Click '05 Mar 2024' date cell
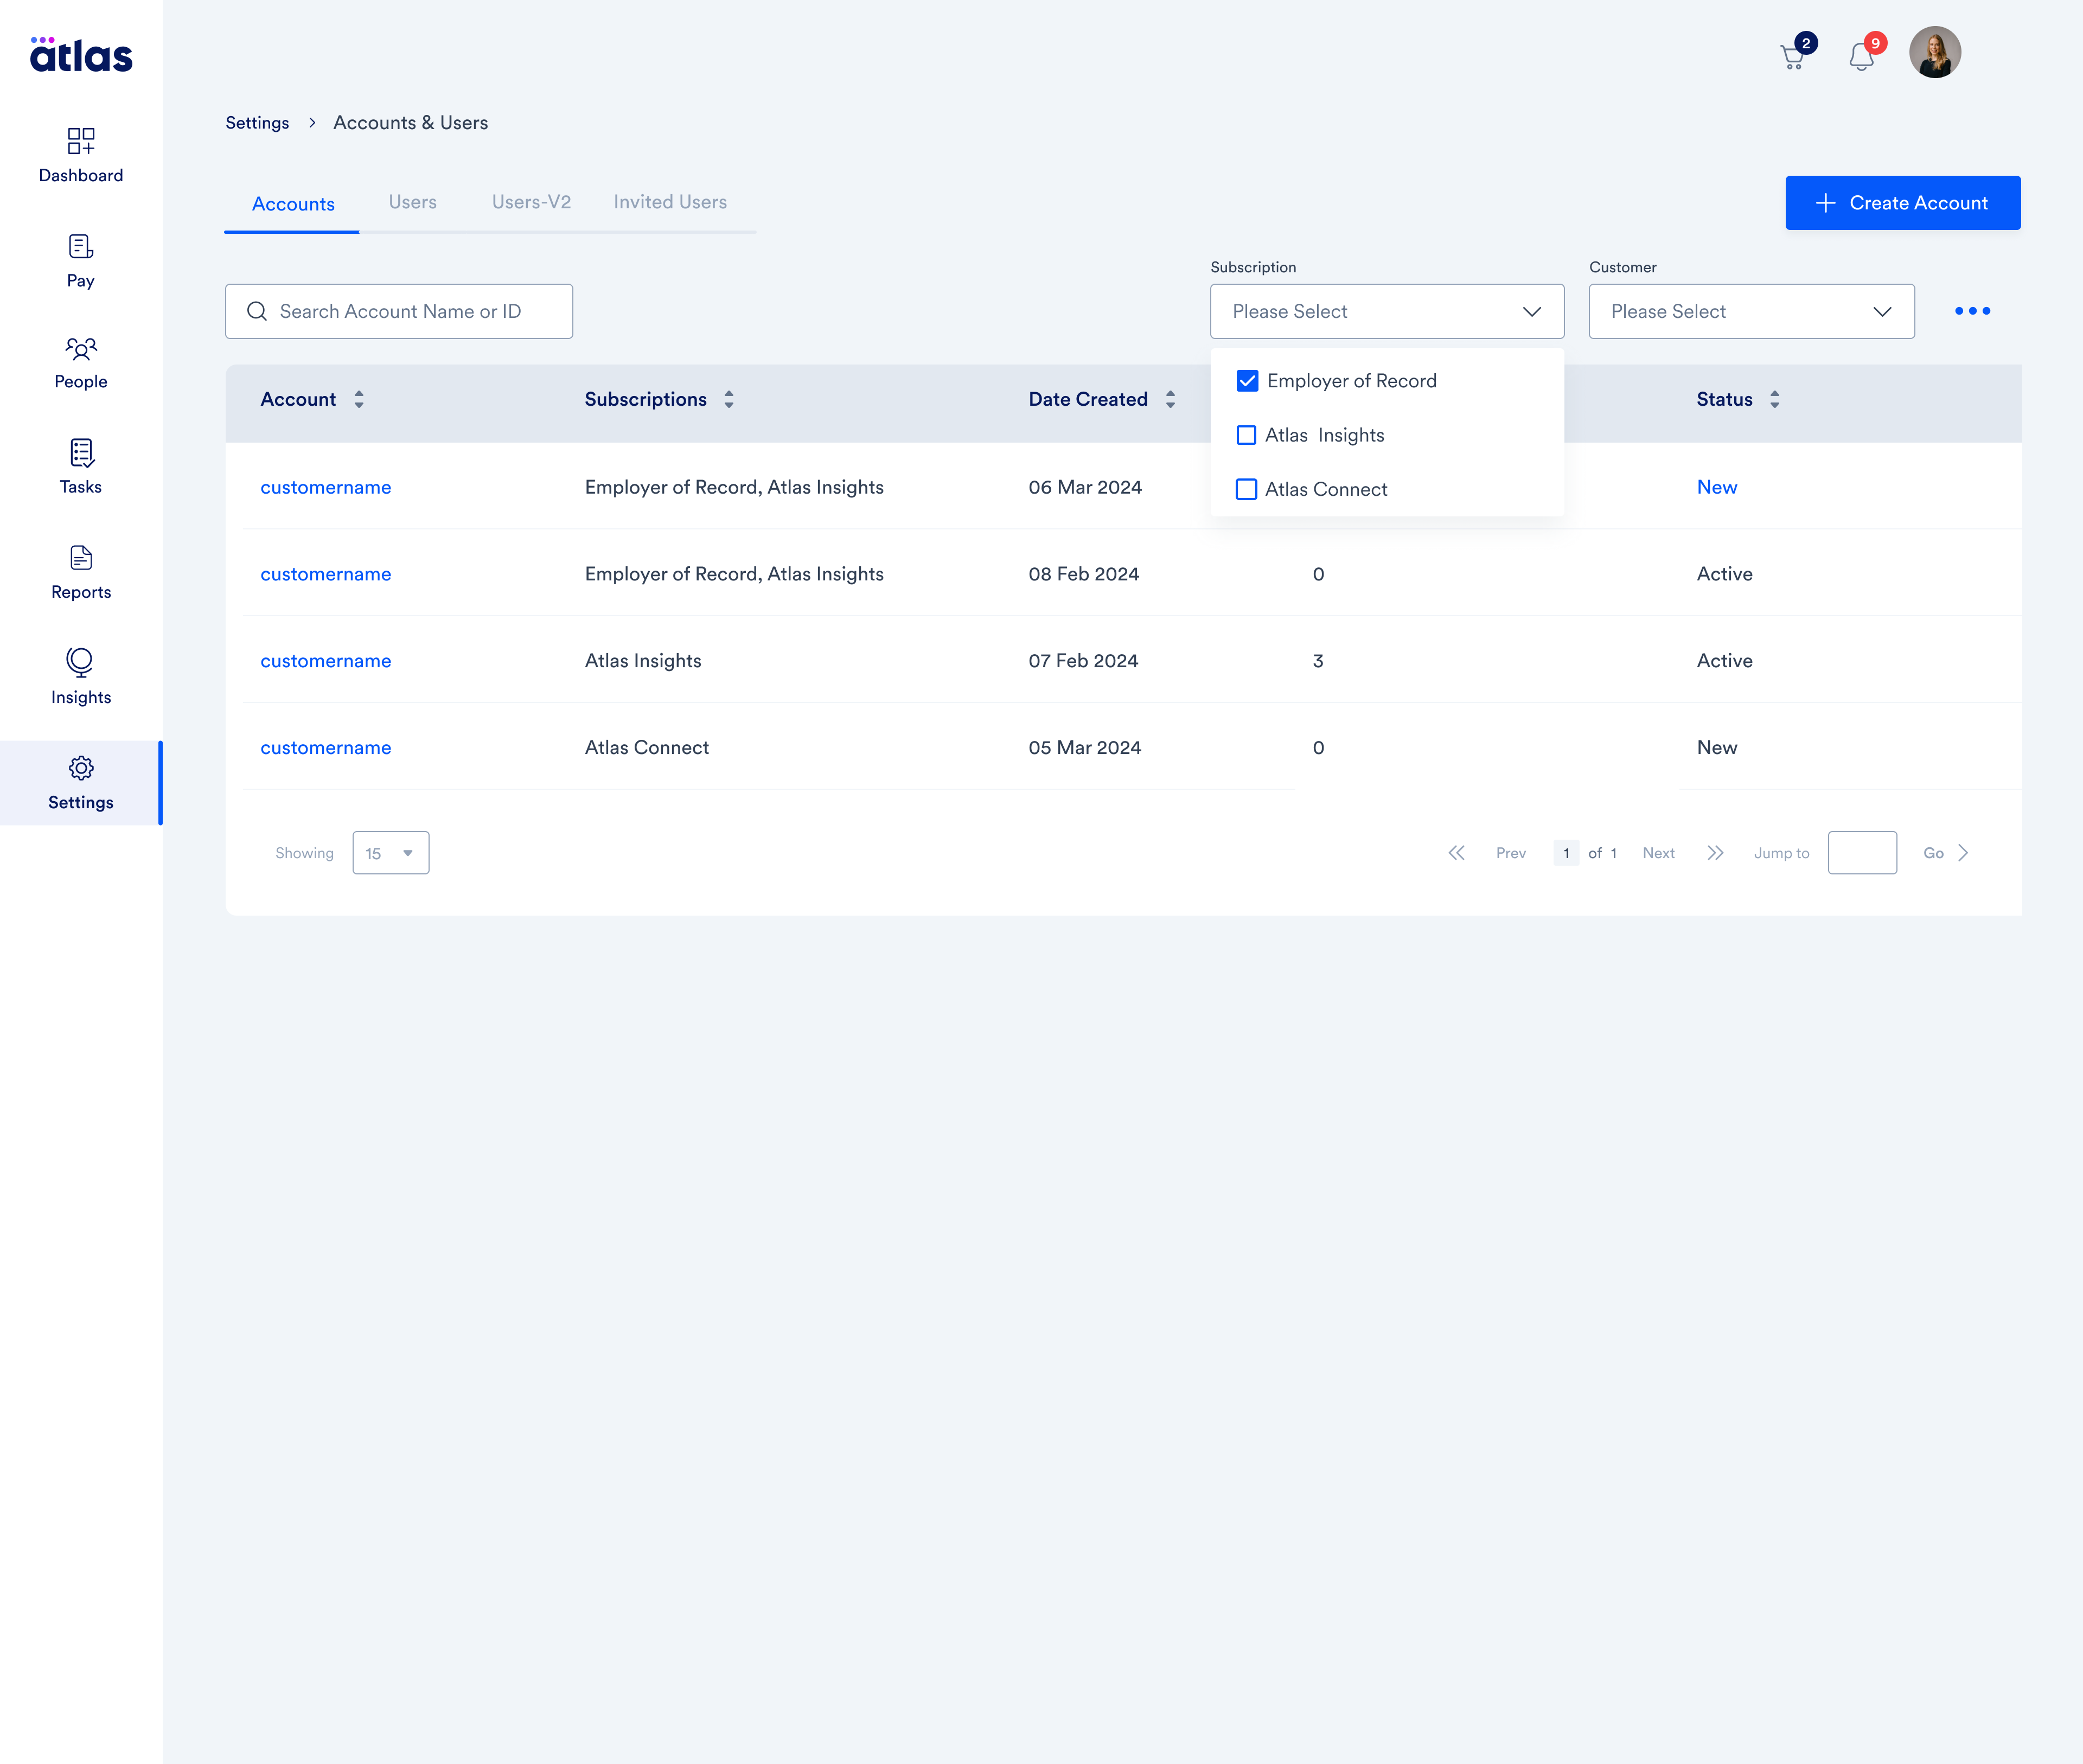The width and height of the screenshot is (2083, 1764). point(1085,748)
